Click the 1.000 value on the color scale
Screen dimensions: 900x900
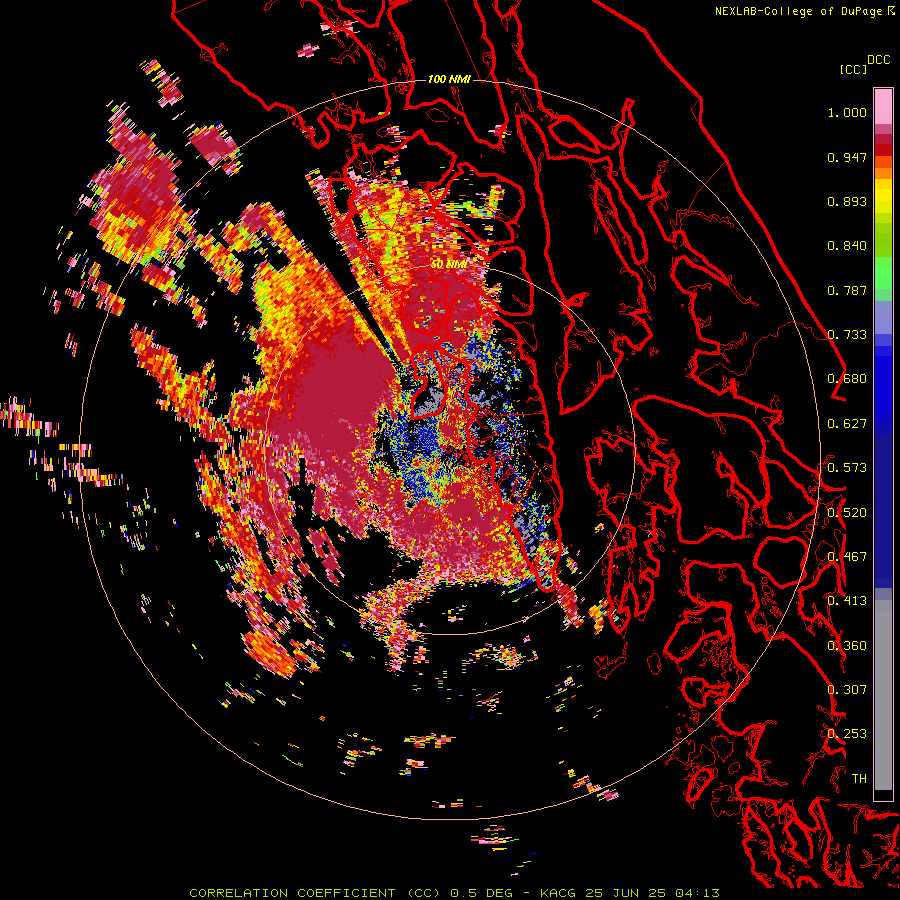[x=847, y=112]
